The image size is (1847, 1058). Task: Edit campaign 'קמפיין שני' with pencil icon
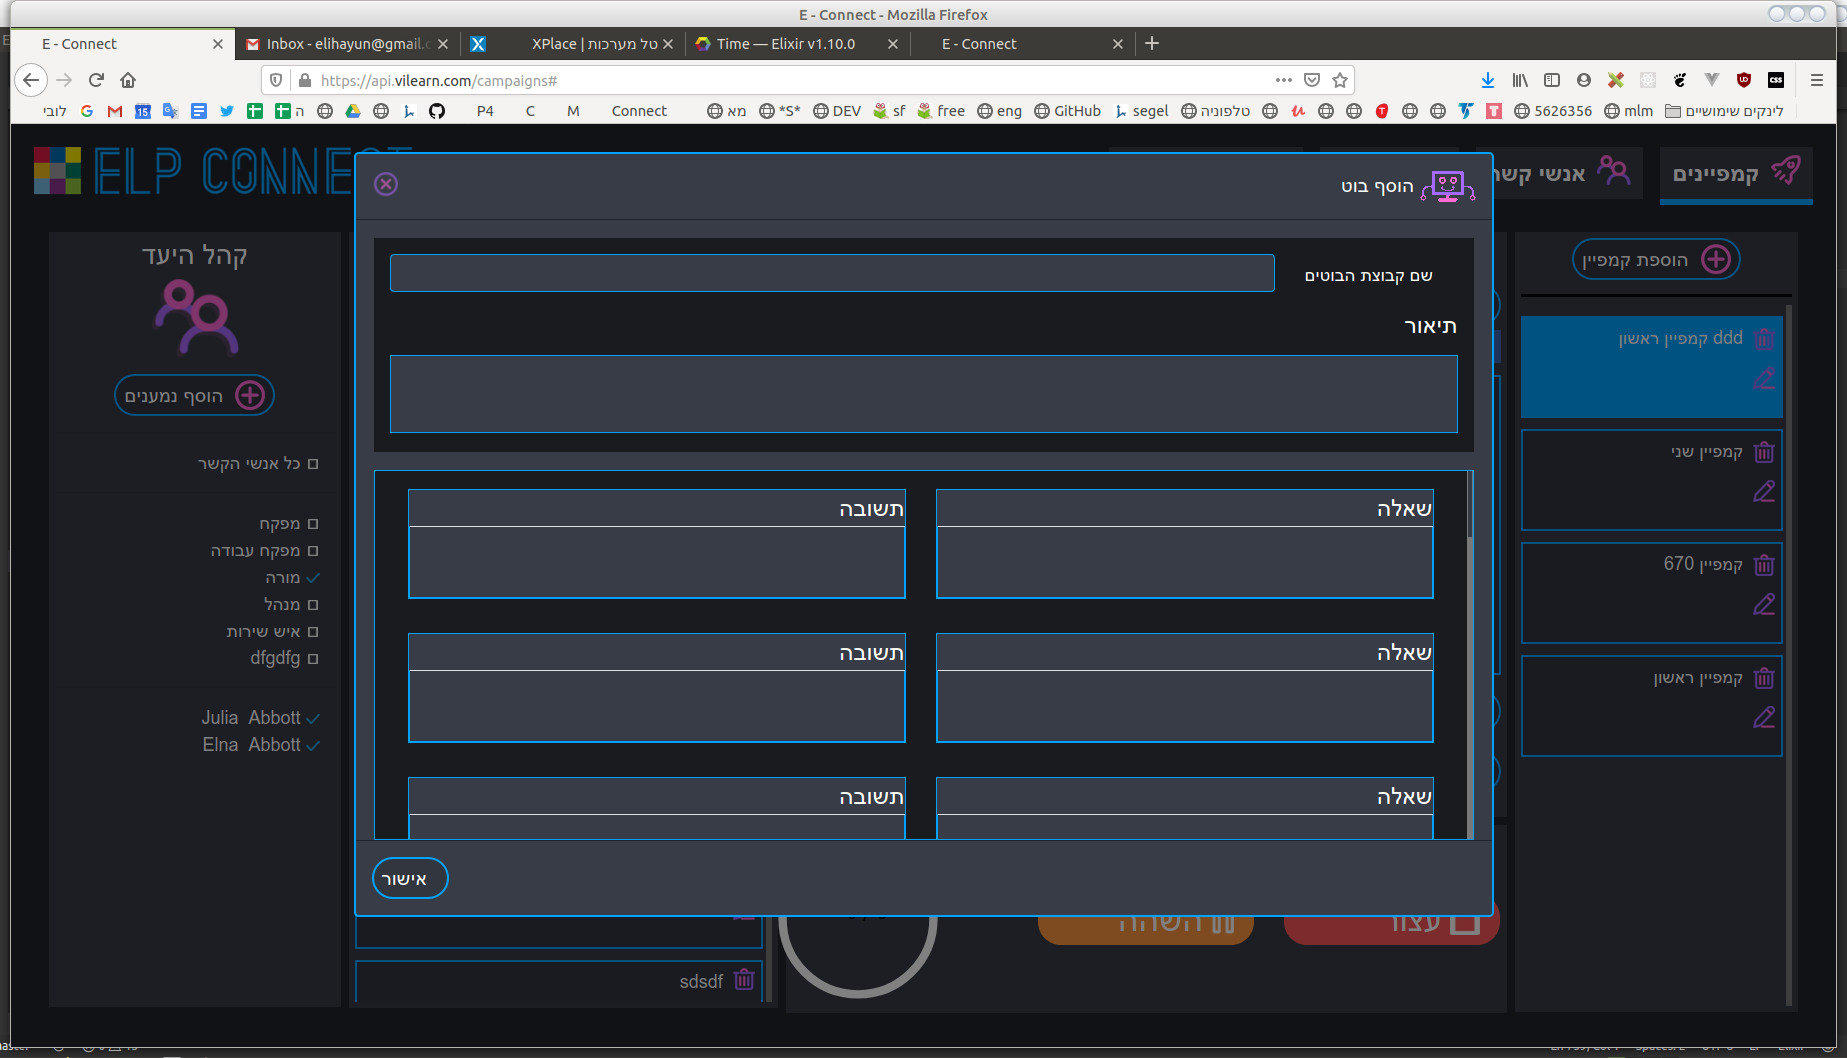click(x=1764, y=492)
